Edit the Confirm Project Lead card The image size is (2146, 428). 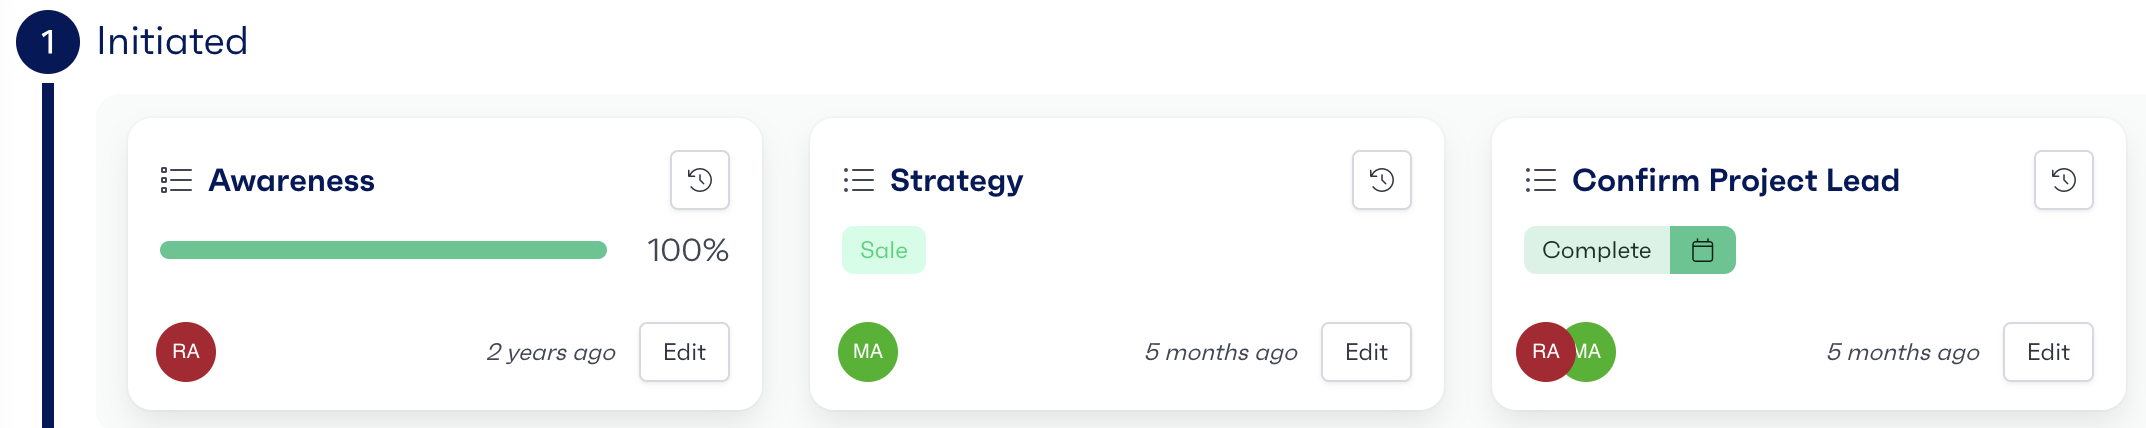[2048, 352]
